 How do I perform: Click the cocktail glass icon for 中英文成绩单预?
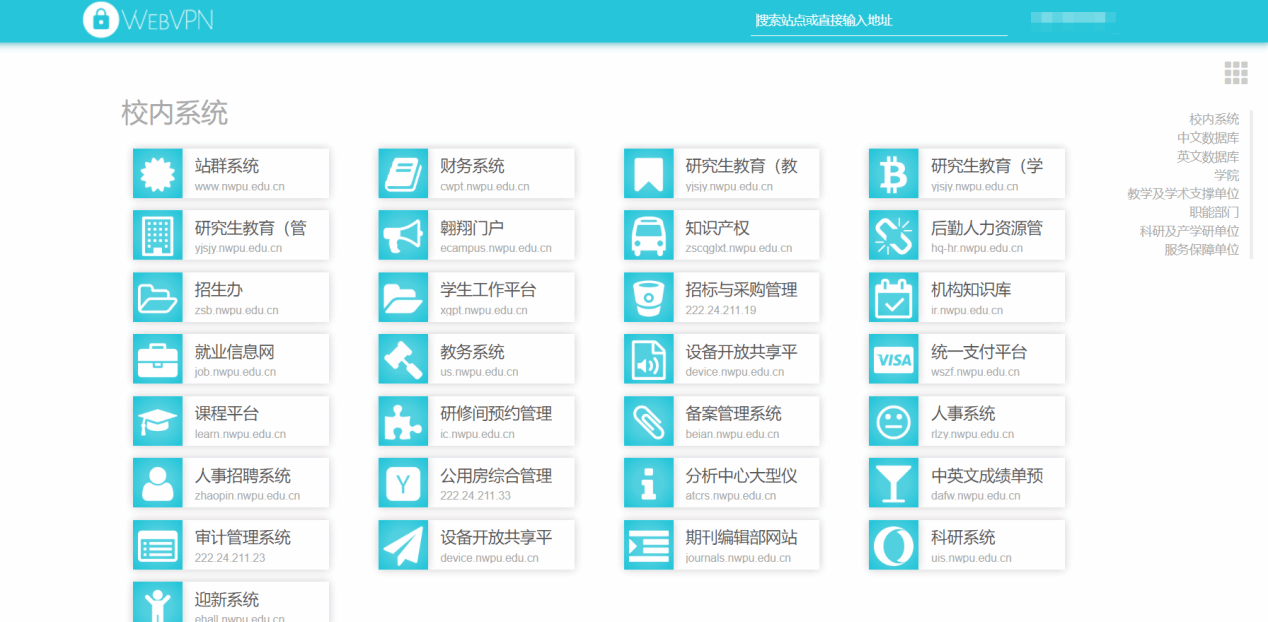click(894, 483)
